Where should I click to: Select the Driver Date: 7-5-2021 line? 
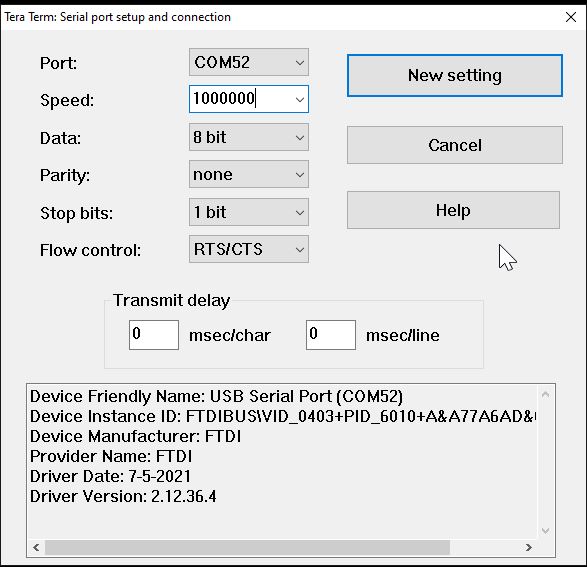[110, 476]
